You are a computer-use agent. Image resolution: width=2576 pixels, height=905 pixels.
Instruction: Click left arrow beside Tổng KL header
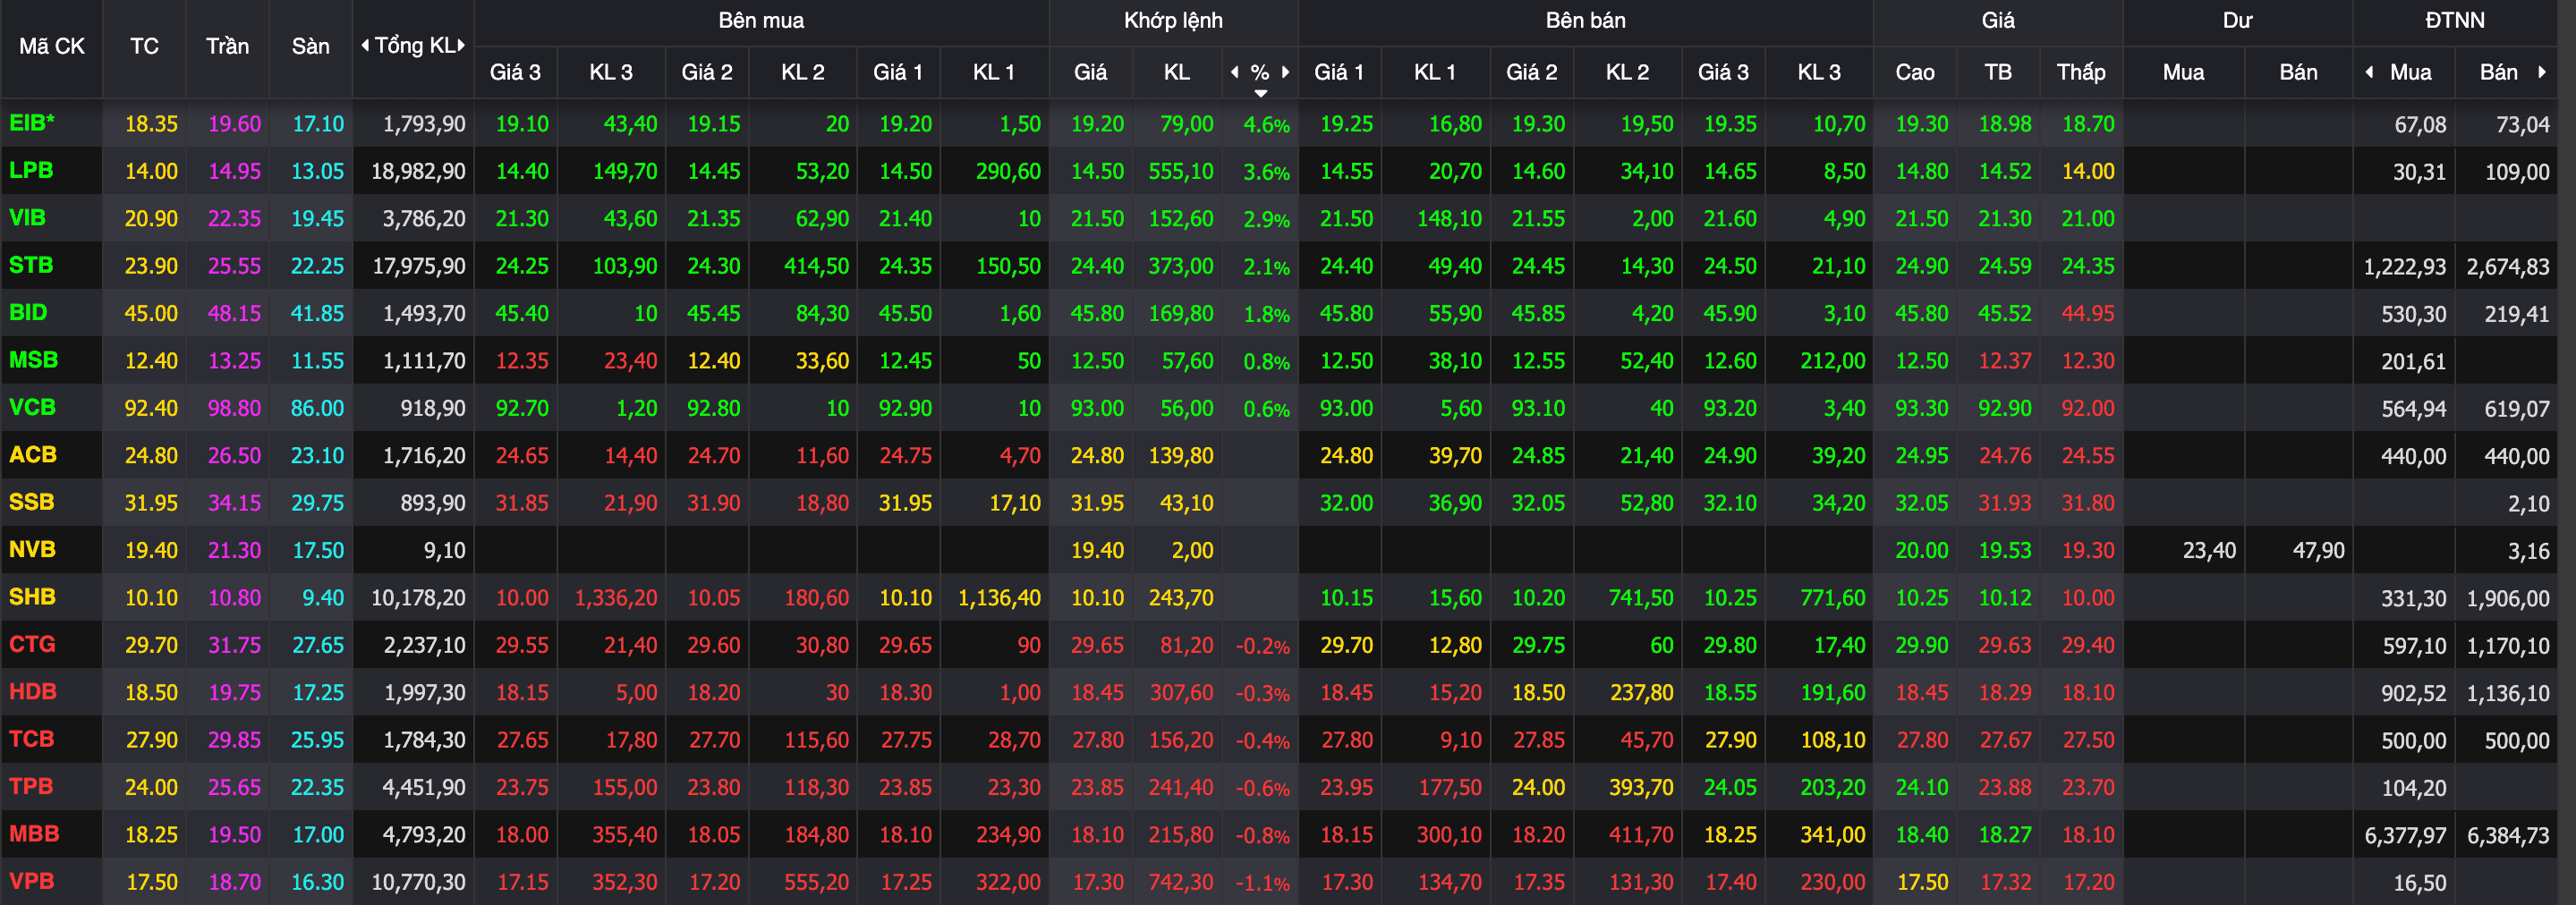(x=366, y=45)
